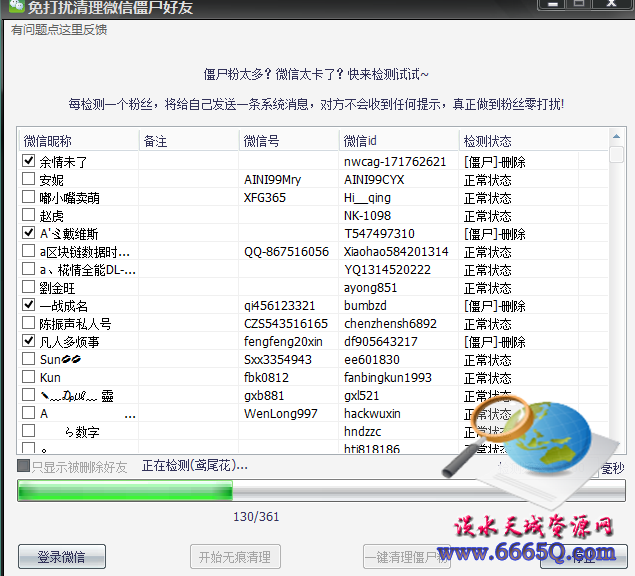Open the feedback link 有问题点这里反馈
The height and width of the screenshot is (576, 635).
point(59,30)
